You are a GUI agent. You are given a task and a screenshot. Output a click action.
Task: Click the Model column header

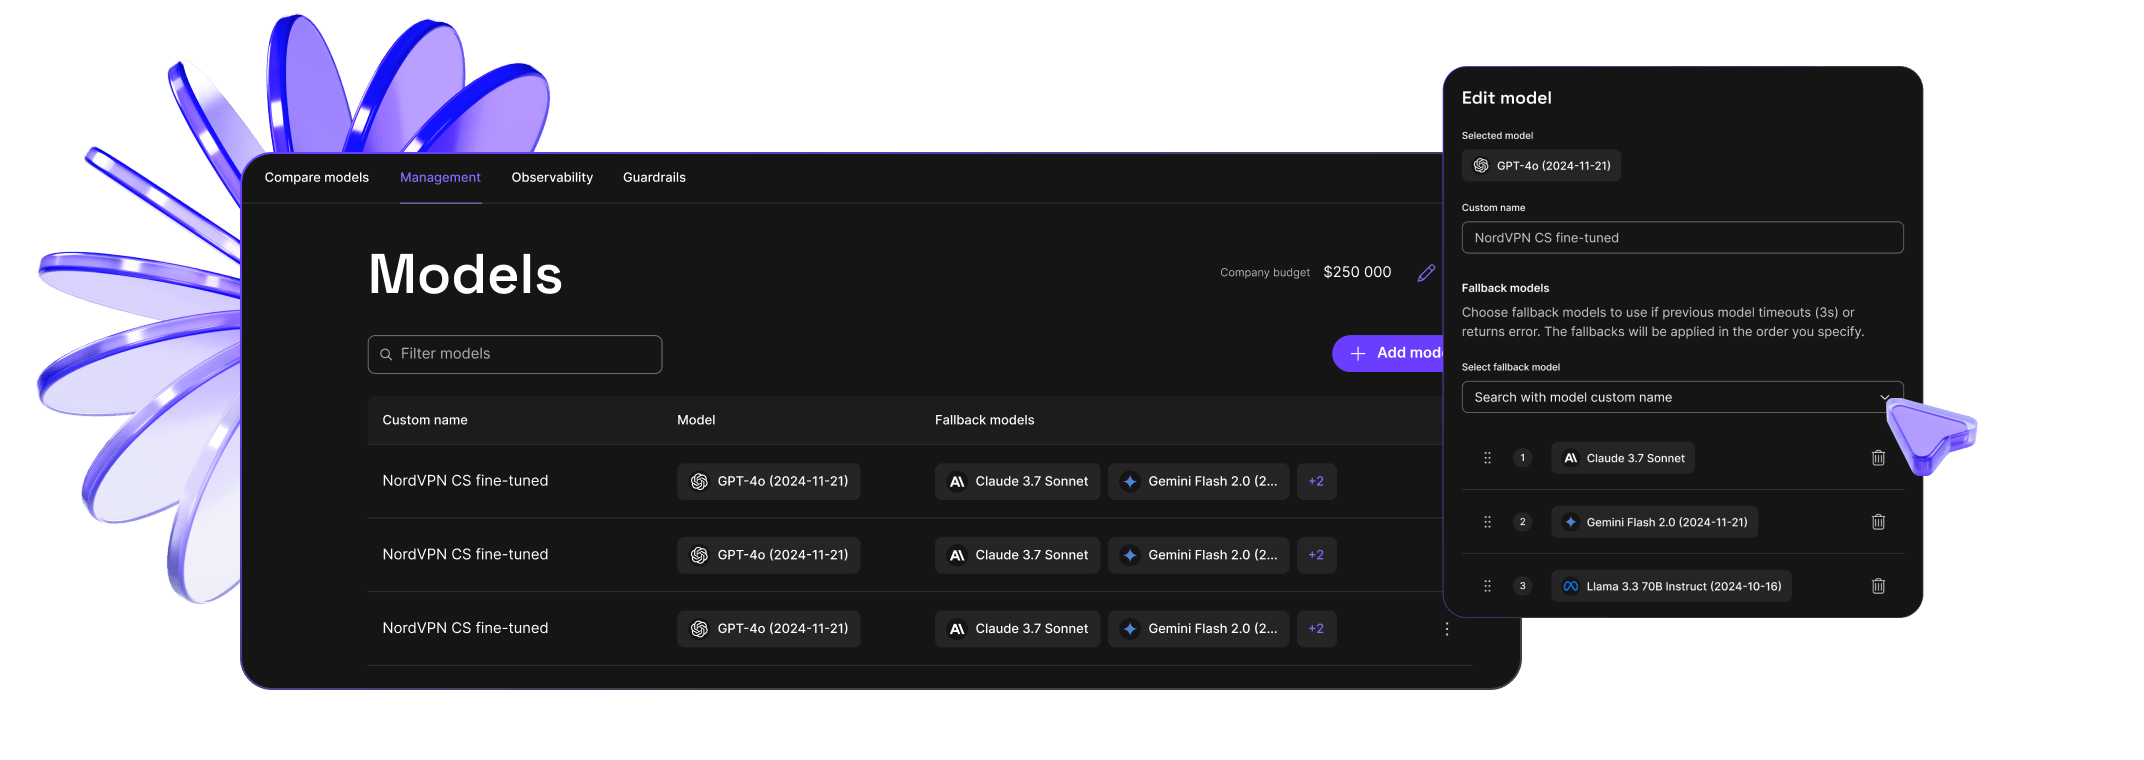pyautogui.click(x=696, y=420)
